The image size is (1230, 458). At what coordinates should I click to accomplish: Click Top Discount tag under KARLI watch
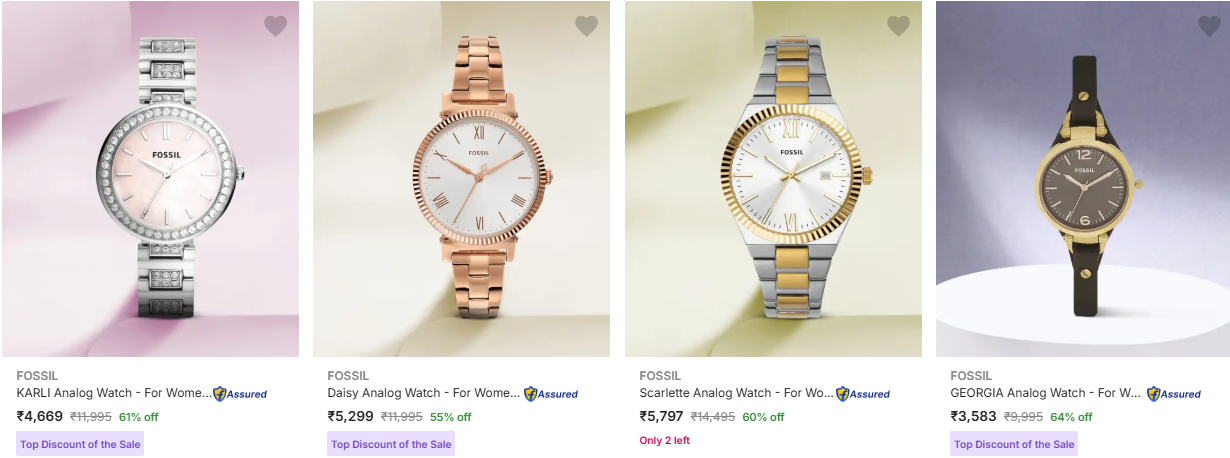[x=81, y=444]
